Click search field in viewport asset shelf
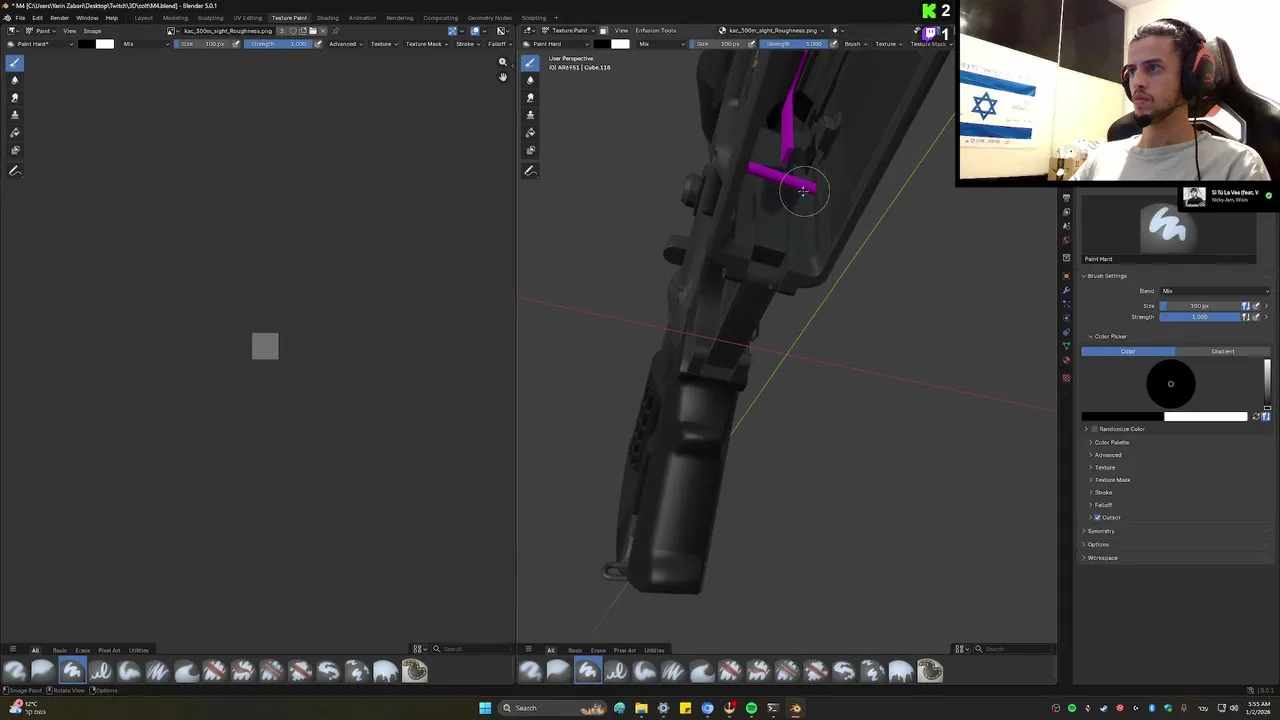1280x720 pixels. 1014,649
